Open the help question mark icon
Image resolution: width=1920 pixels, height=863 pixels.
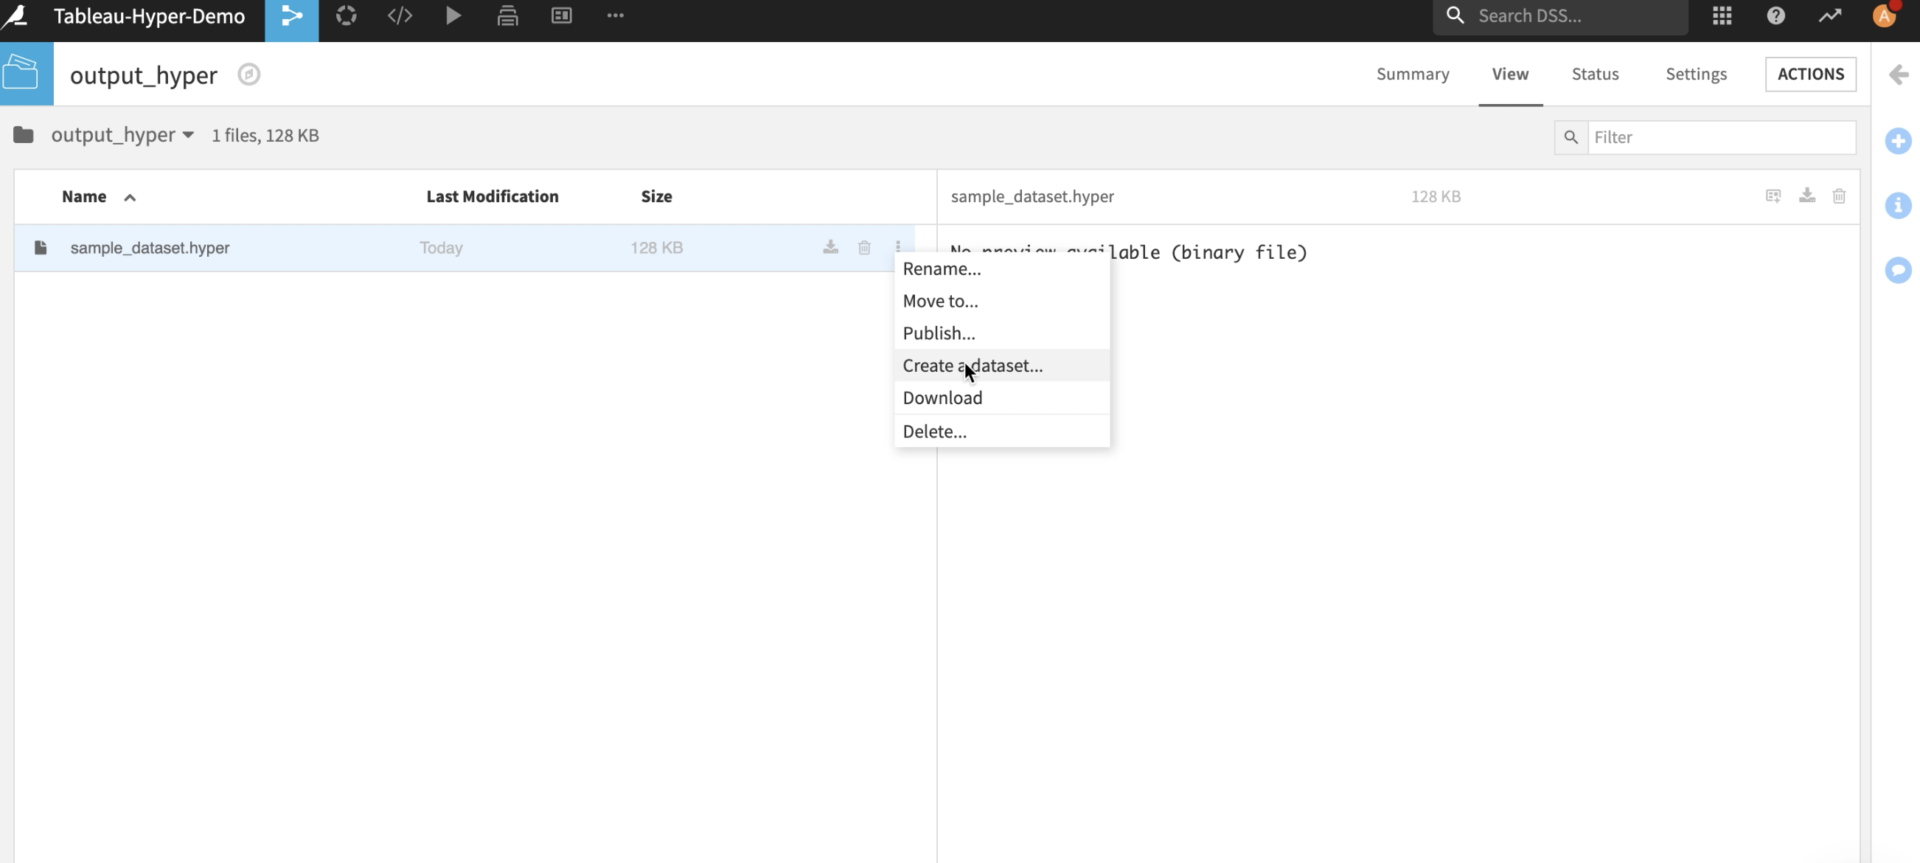coord(1776,16)
